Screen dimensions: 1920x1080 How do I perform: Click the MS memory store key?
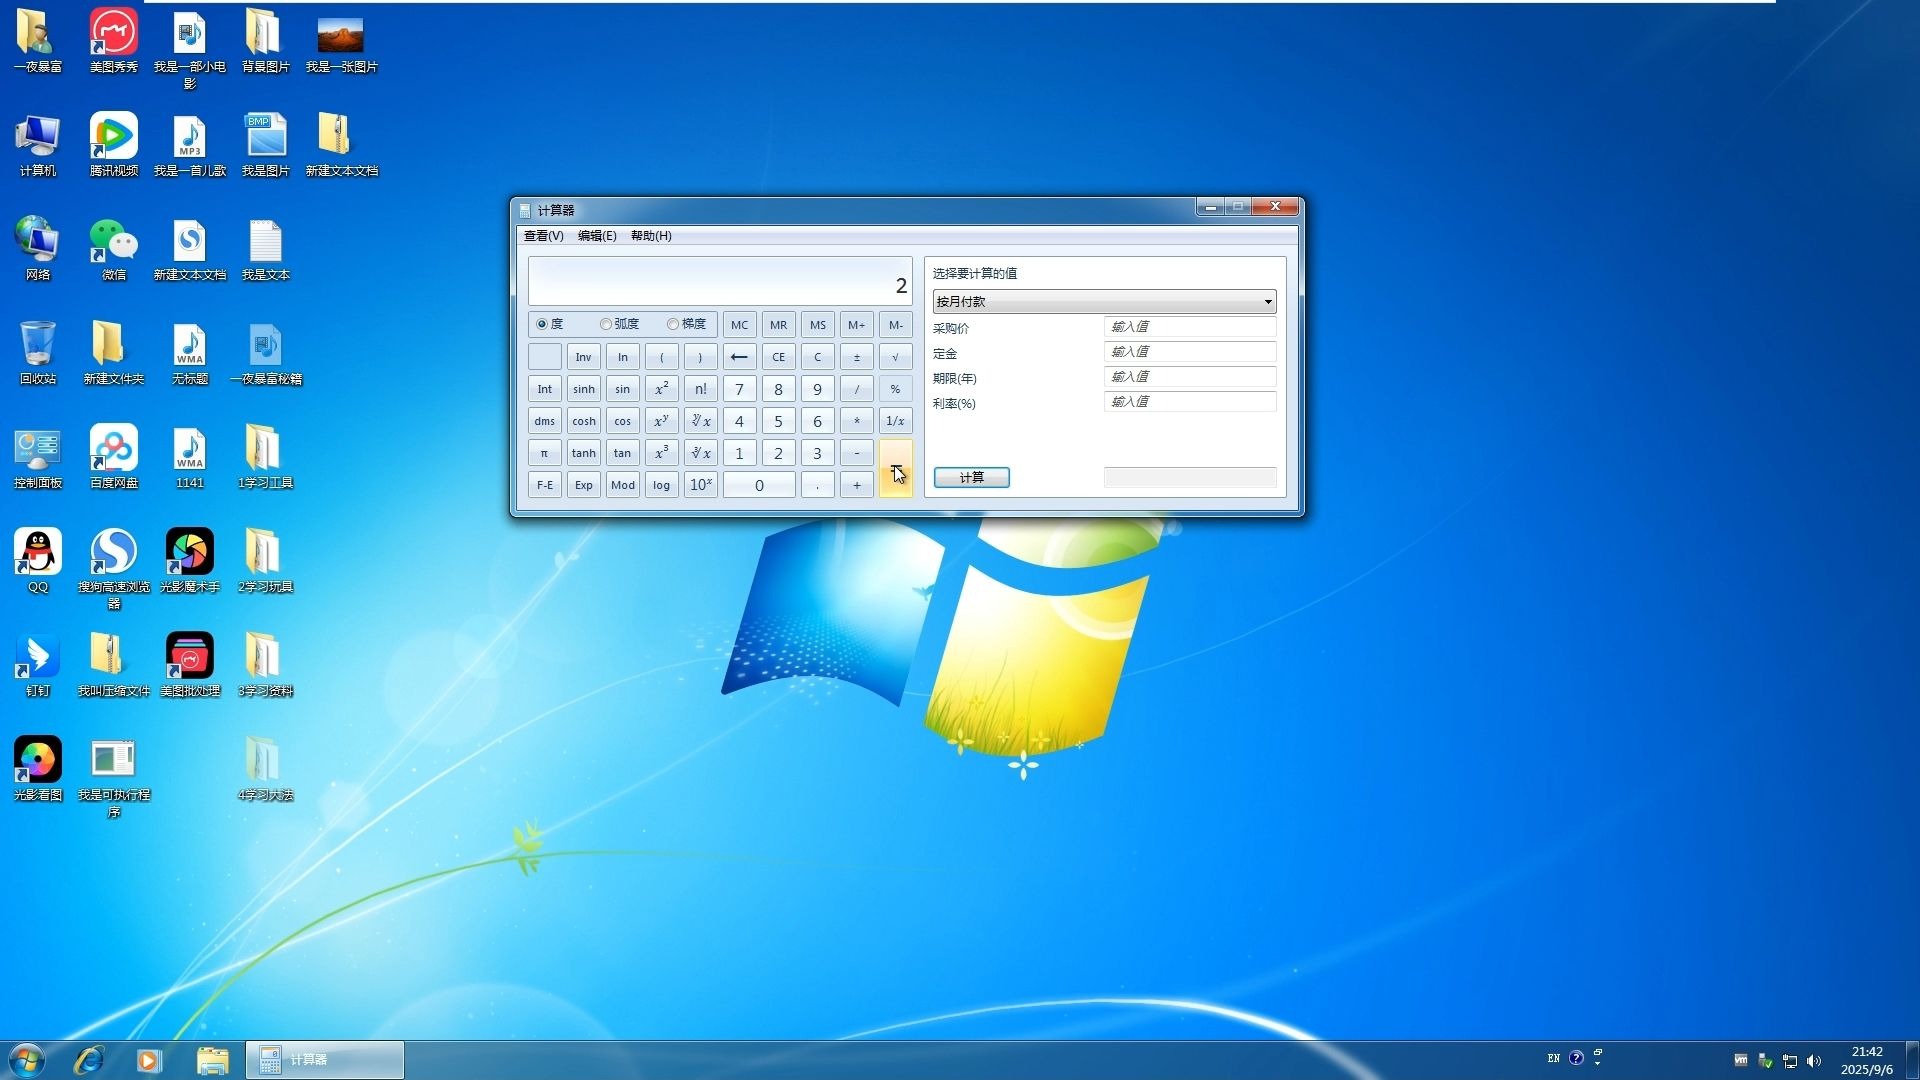pyautogui.click(x=817, y=325)
